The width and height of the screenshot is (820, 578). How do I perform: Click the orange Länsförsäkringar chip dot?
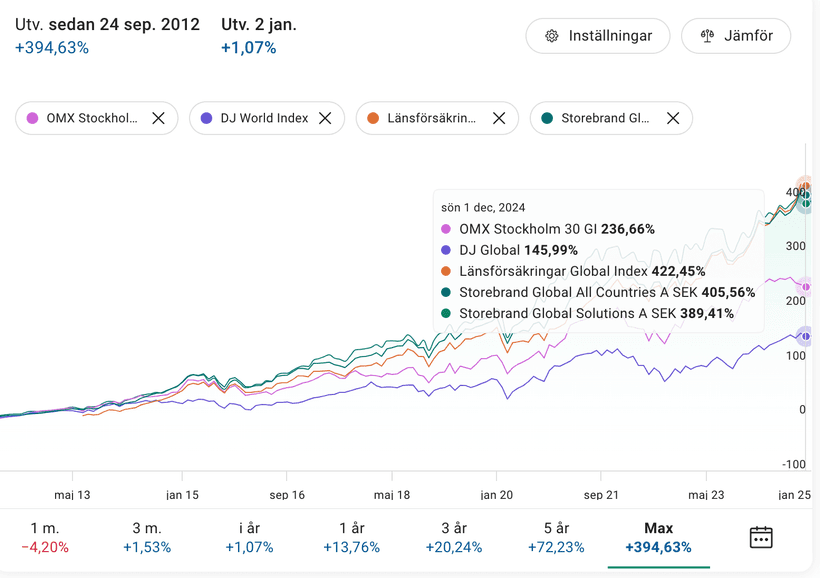pyautogui.click(x=373, y=118)
